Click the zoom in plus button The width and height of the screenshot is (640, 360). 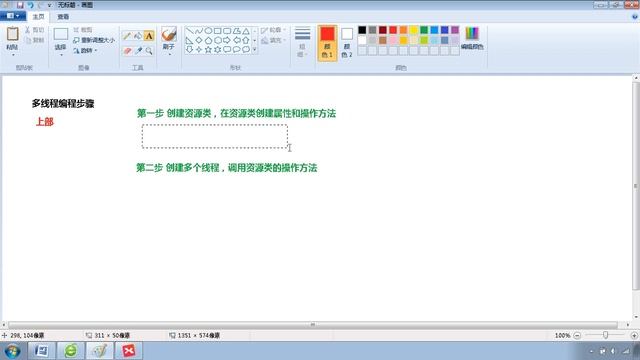[x=634, y=336]
